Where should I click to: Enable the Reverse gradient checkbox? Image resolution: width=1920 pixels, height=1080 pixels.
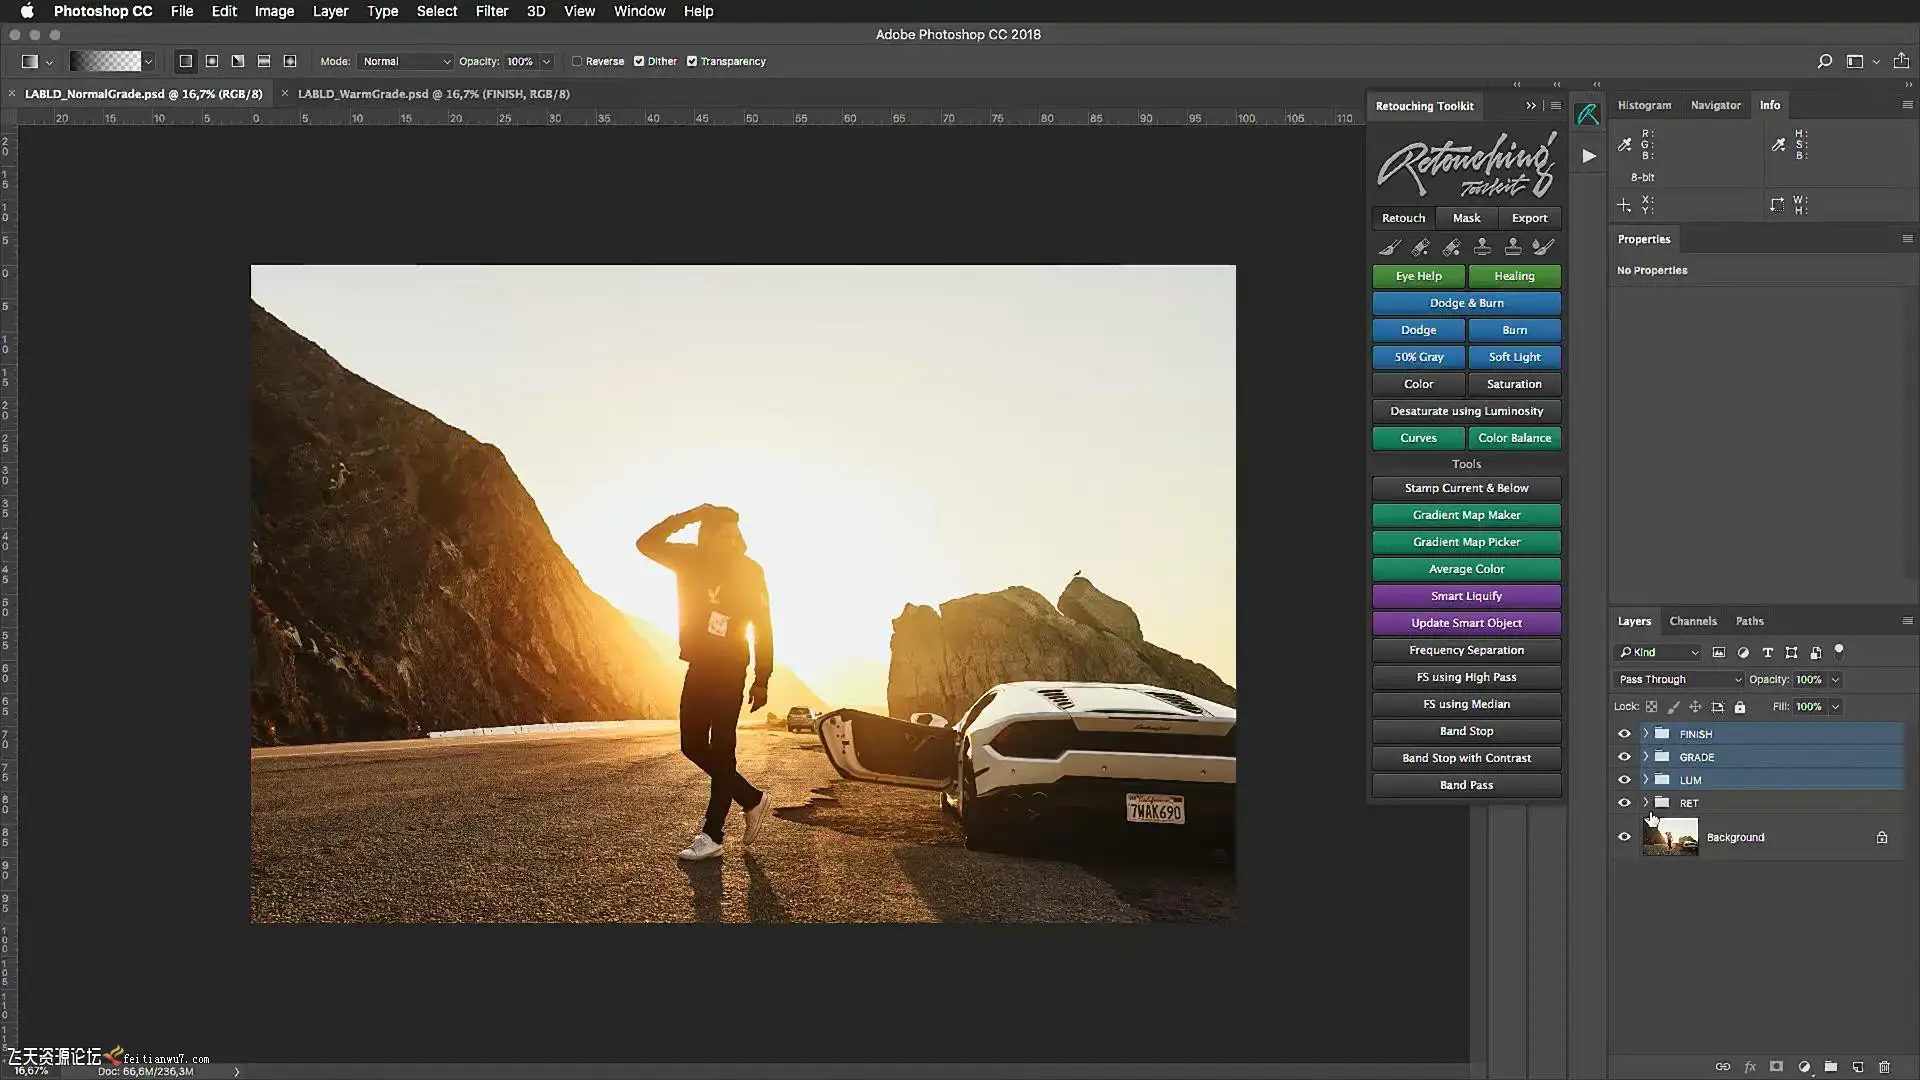577,61
